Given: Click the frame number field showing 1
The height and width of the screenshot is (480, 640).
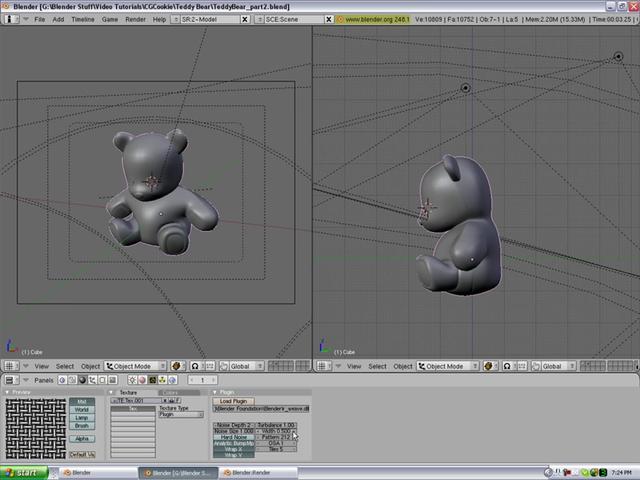Looking at the screenshot, I should click(202, 380).
